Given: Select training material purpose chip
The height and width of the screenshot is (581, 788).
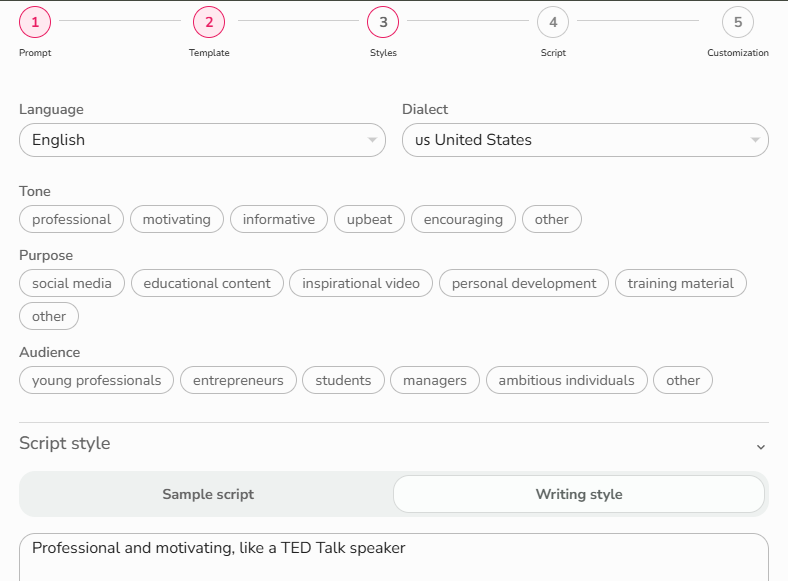Looking at the screenshot, I should click(x=681, y=283).
